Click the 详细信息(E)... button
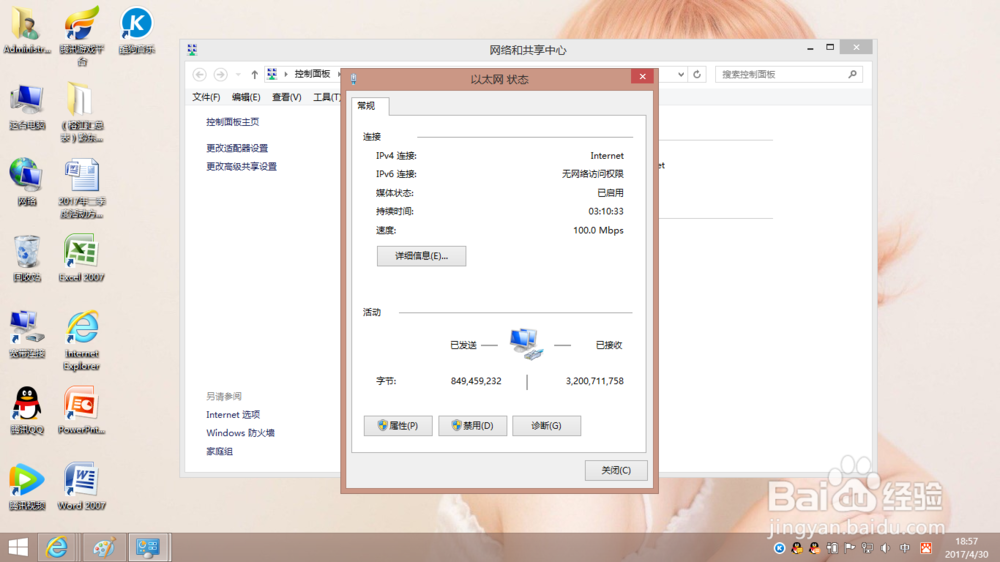 pyautogui.click(x=422, y=256)
